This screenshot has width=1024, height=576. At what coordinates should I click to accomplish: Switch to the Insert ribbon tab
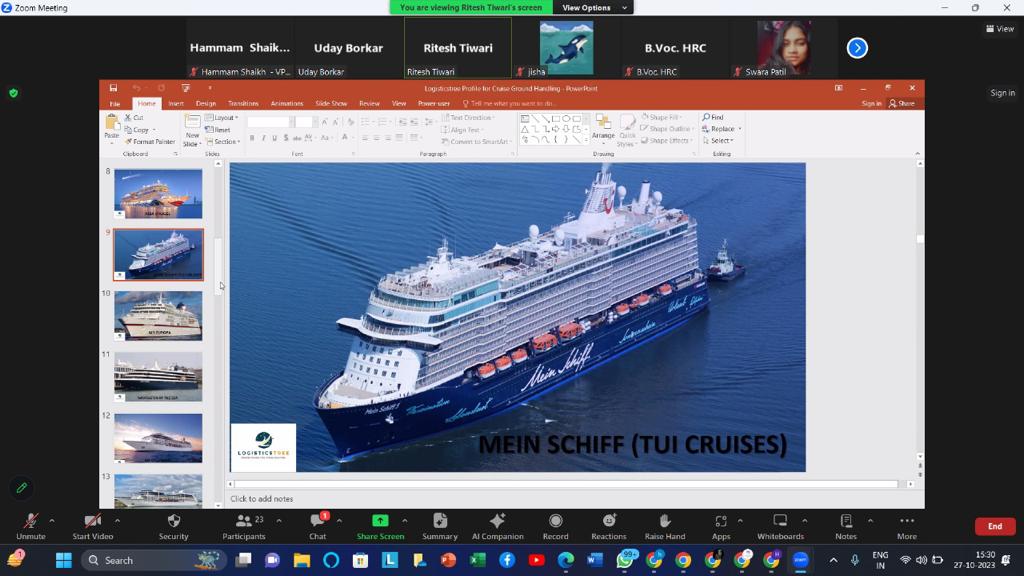tap(176, 104)
